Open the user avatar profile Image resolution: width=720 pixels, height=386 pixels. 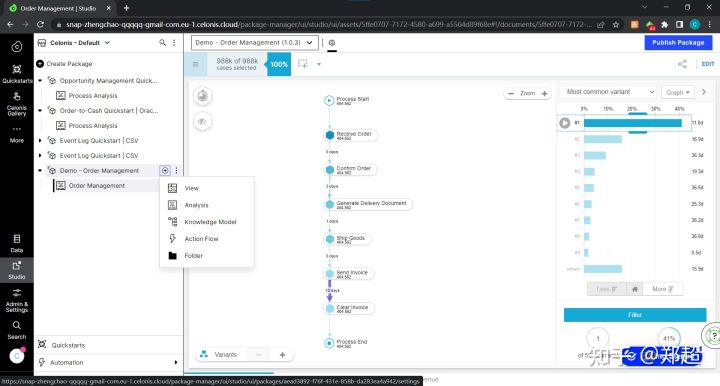(17, 356)
